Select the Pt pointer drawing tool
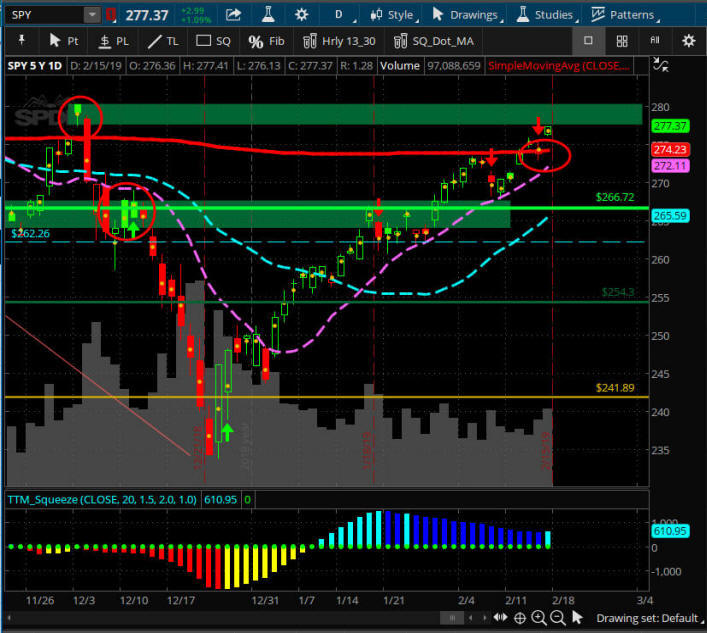The image size is (707, 633). 63,41
